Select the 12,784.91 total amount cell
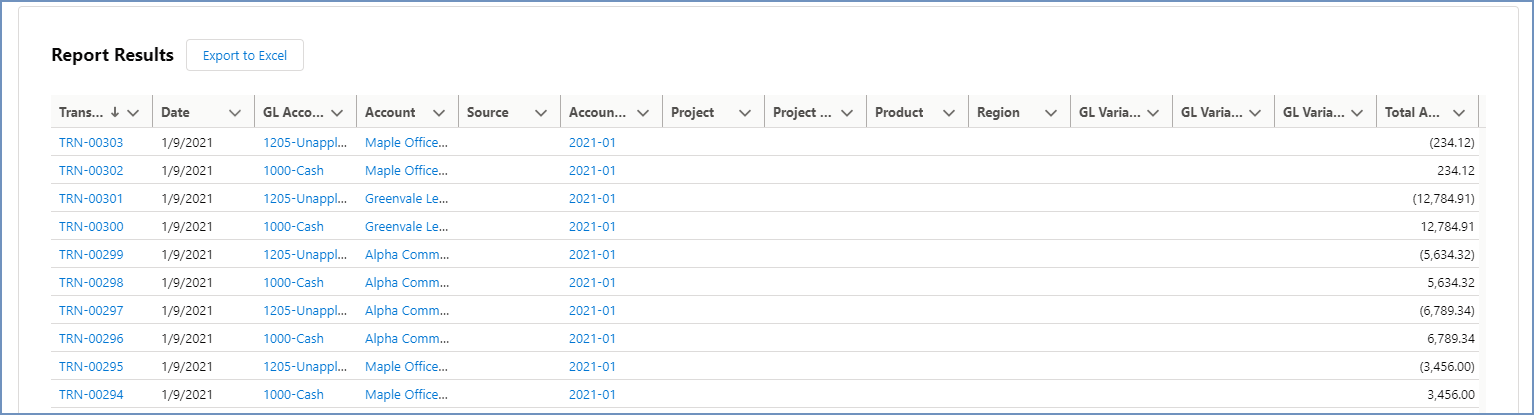This screenshot has height=415, width=1534. pyautogui.click(x=1441, y=227)
